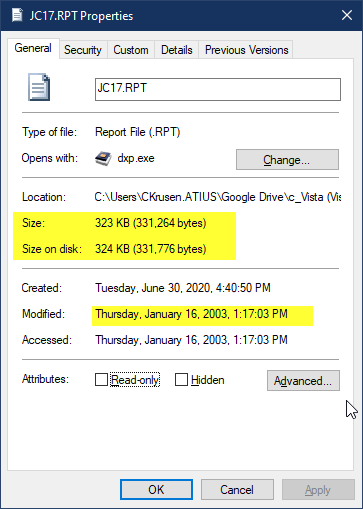This screenshot has width=363, height=509.
Task: Click the document icon in the title bar
Action: pos(17,15)
